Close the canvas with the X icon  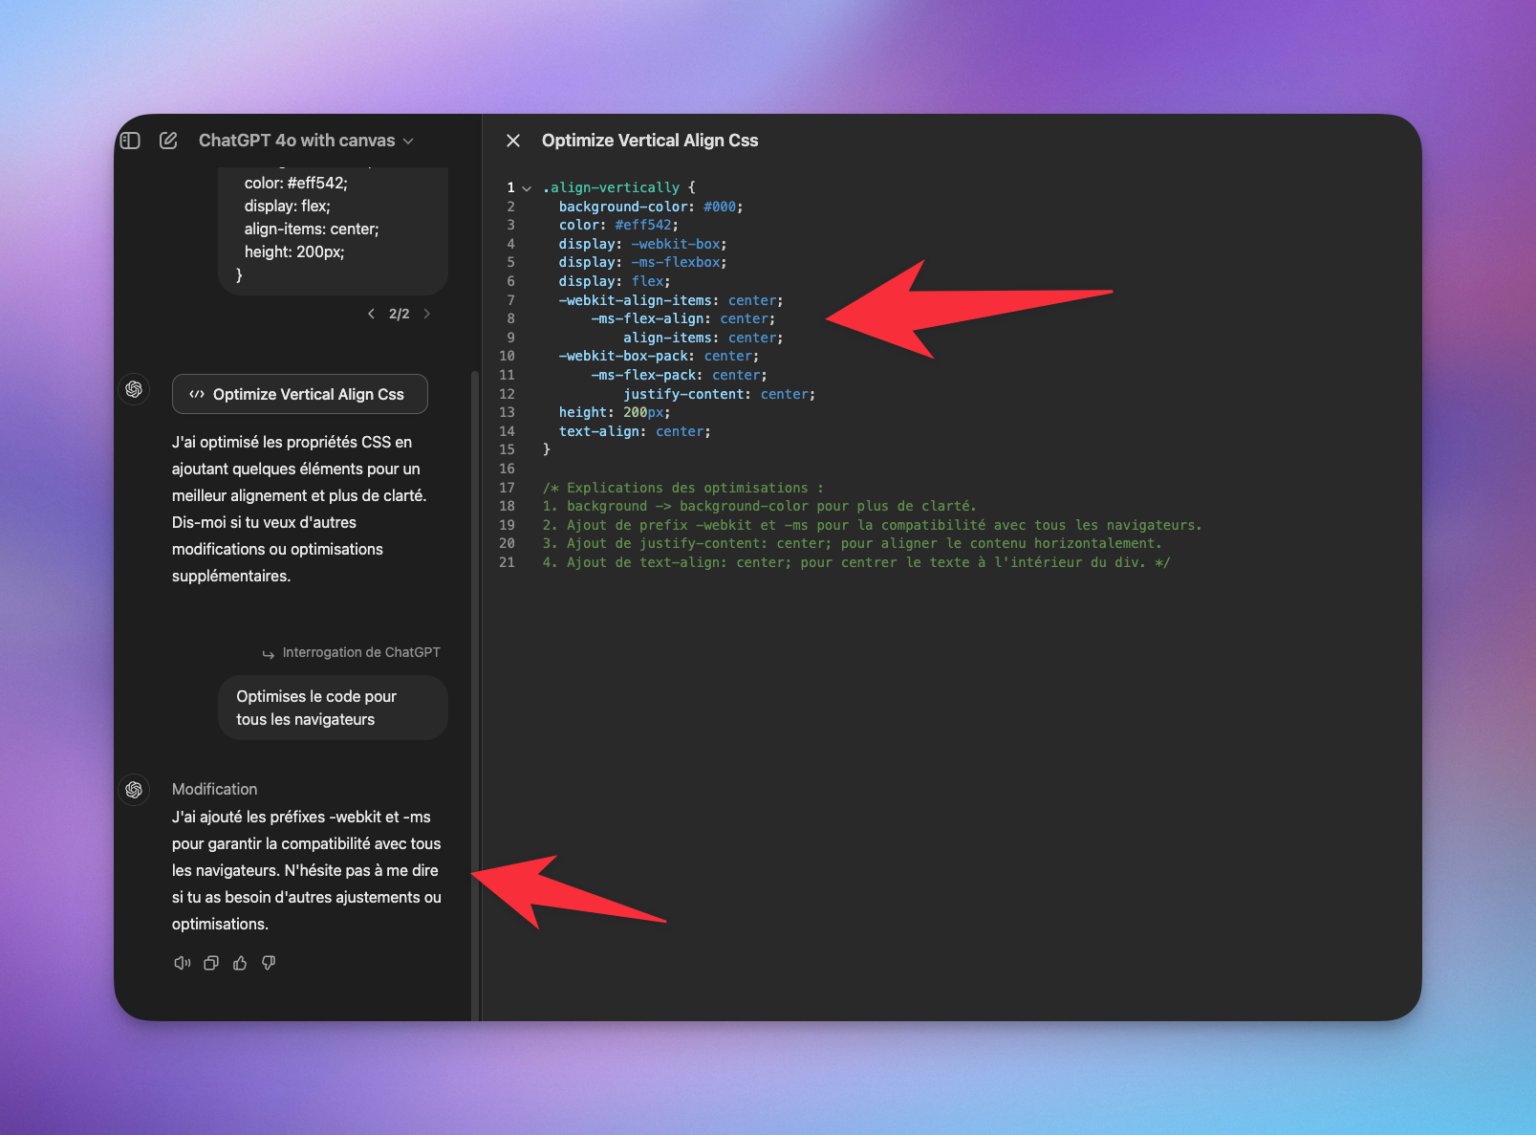(x=513, y=140)
